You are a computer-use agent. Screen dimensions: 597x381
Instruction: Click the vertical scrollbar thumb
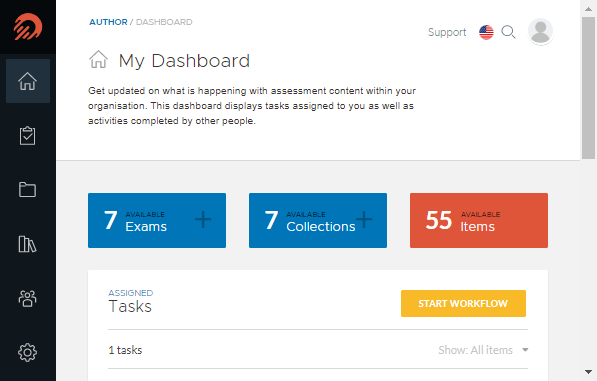(x=588, y=88)
